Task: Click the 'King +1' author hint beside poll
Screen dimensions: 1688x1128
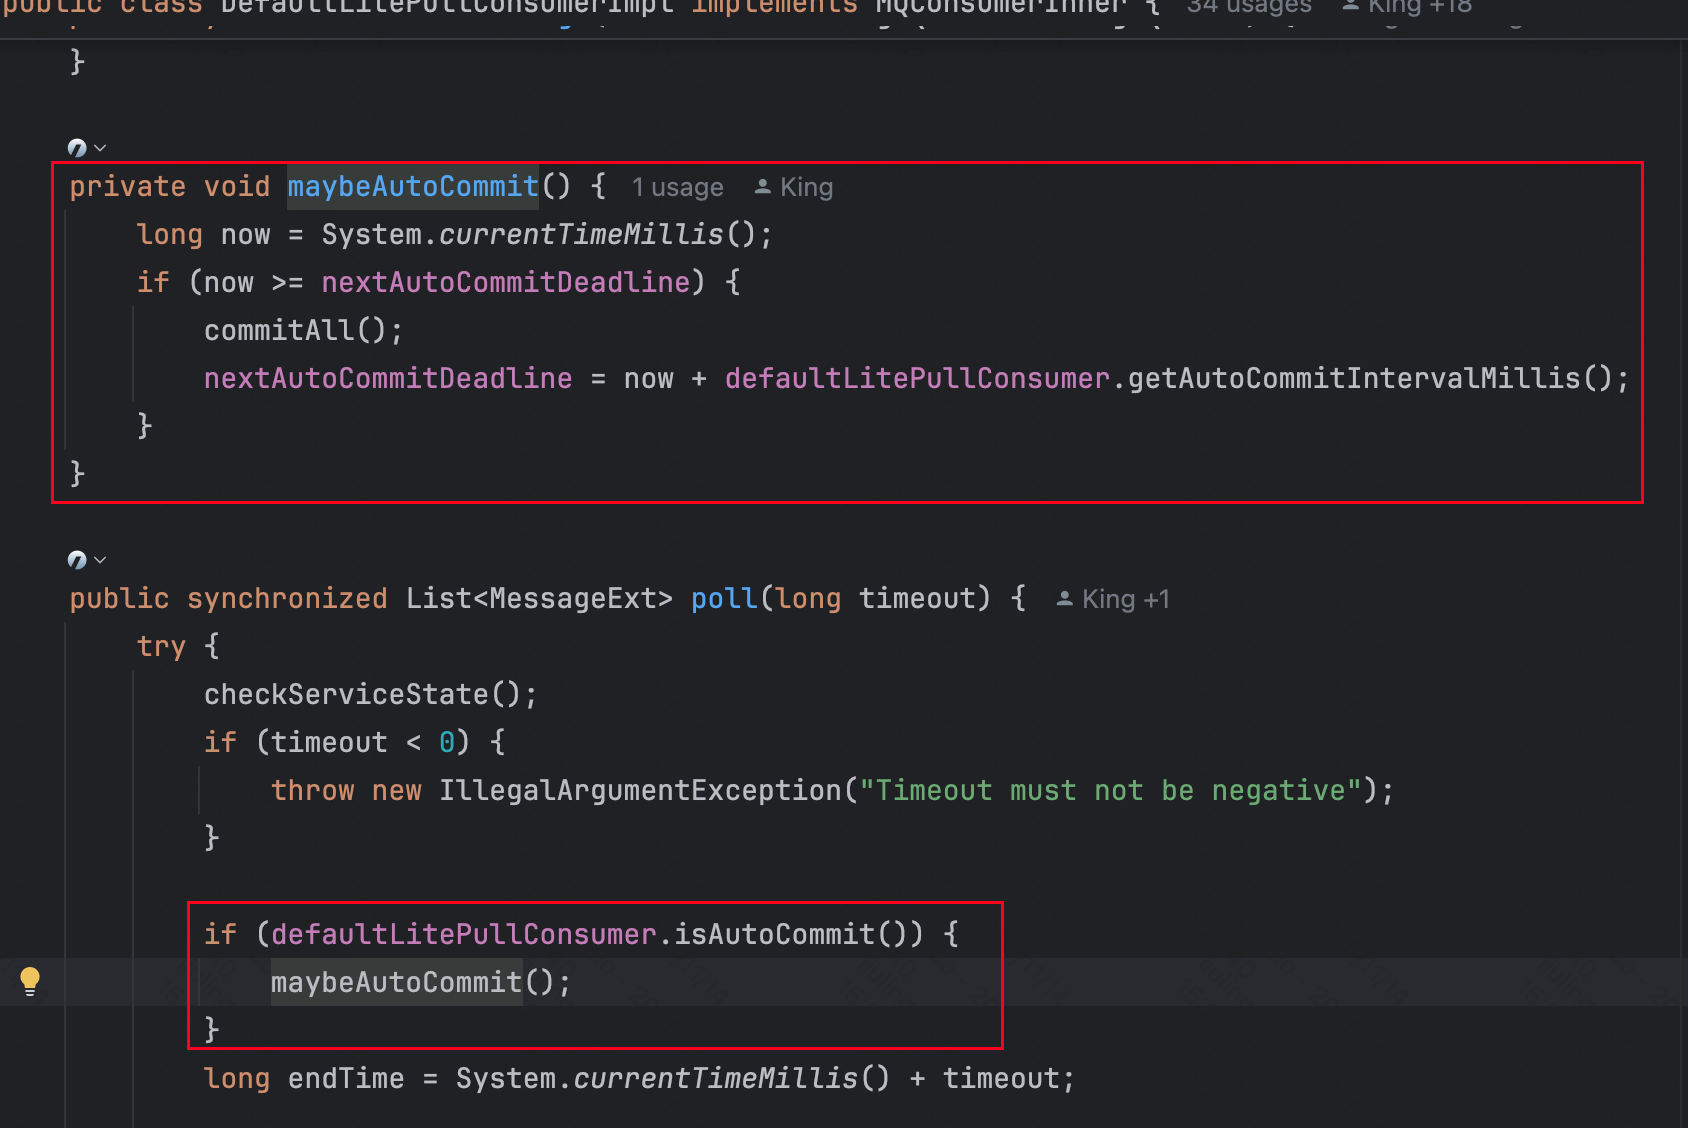Action: [x=1113, y=599]
